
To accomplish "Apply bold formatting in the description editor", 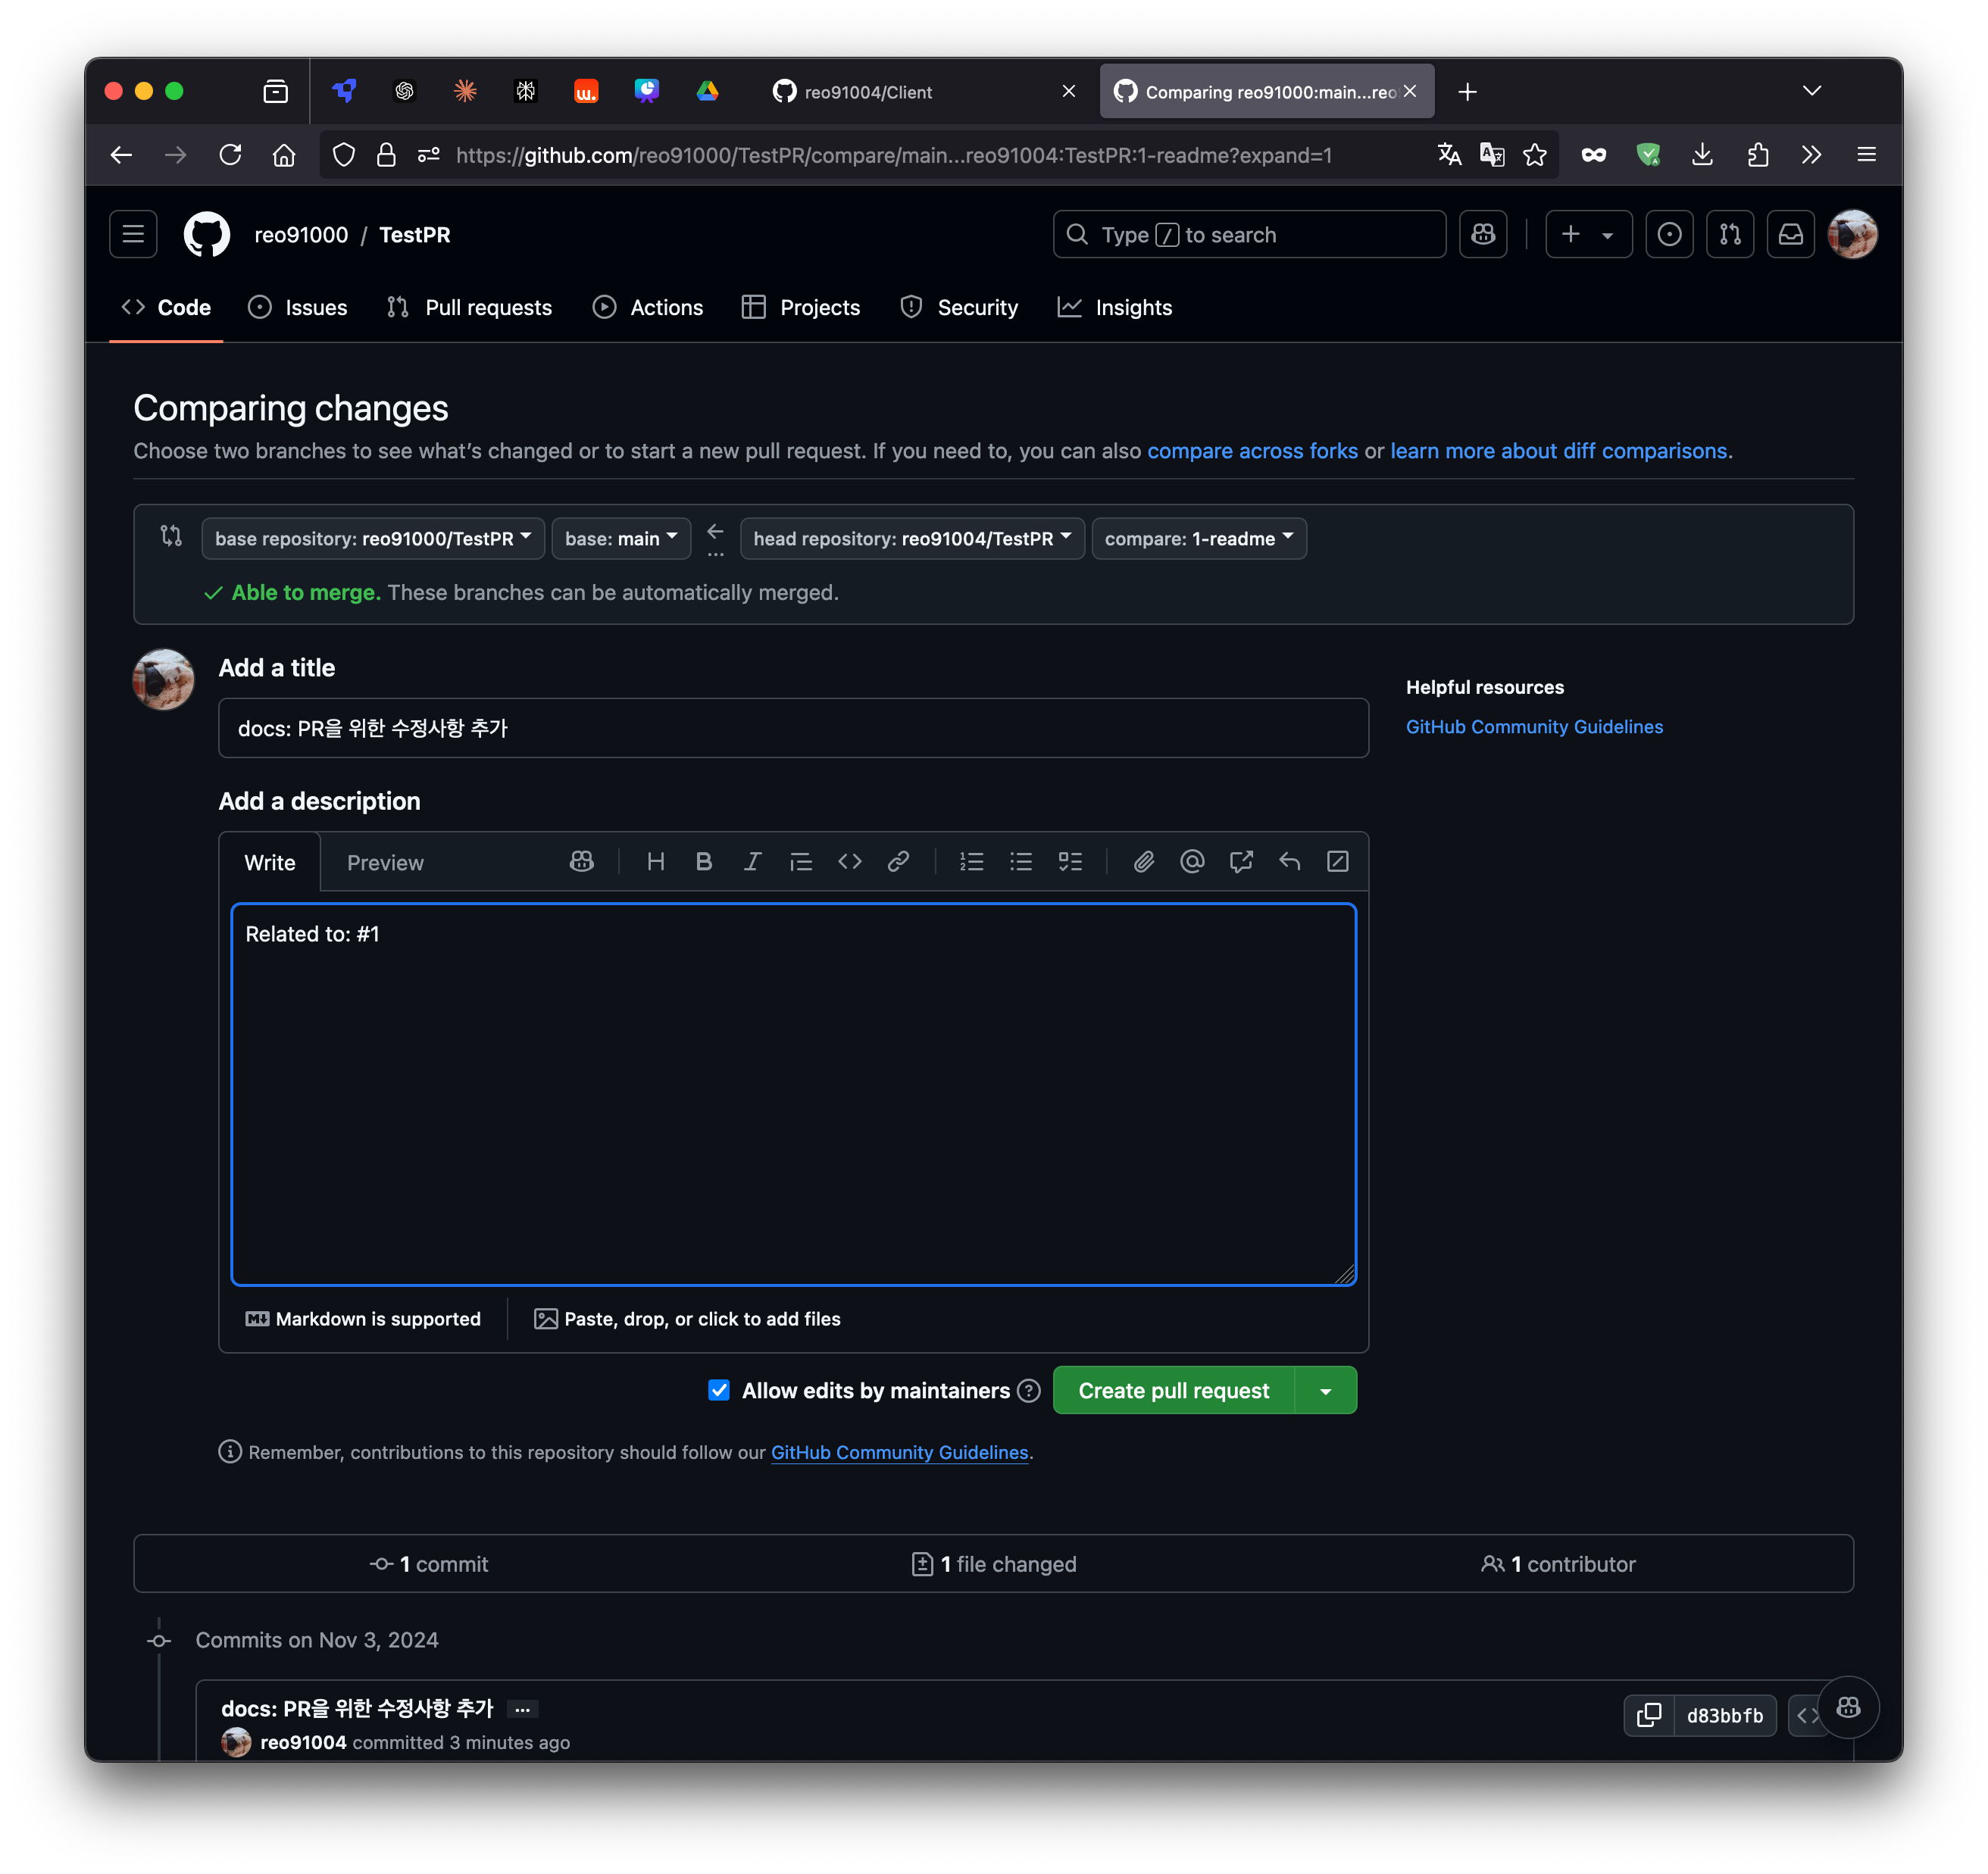I will [704, 861].
